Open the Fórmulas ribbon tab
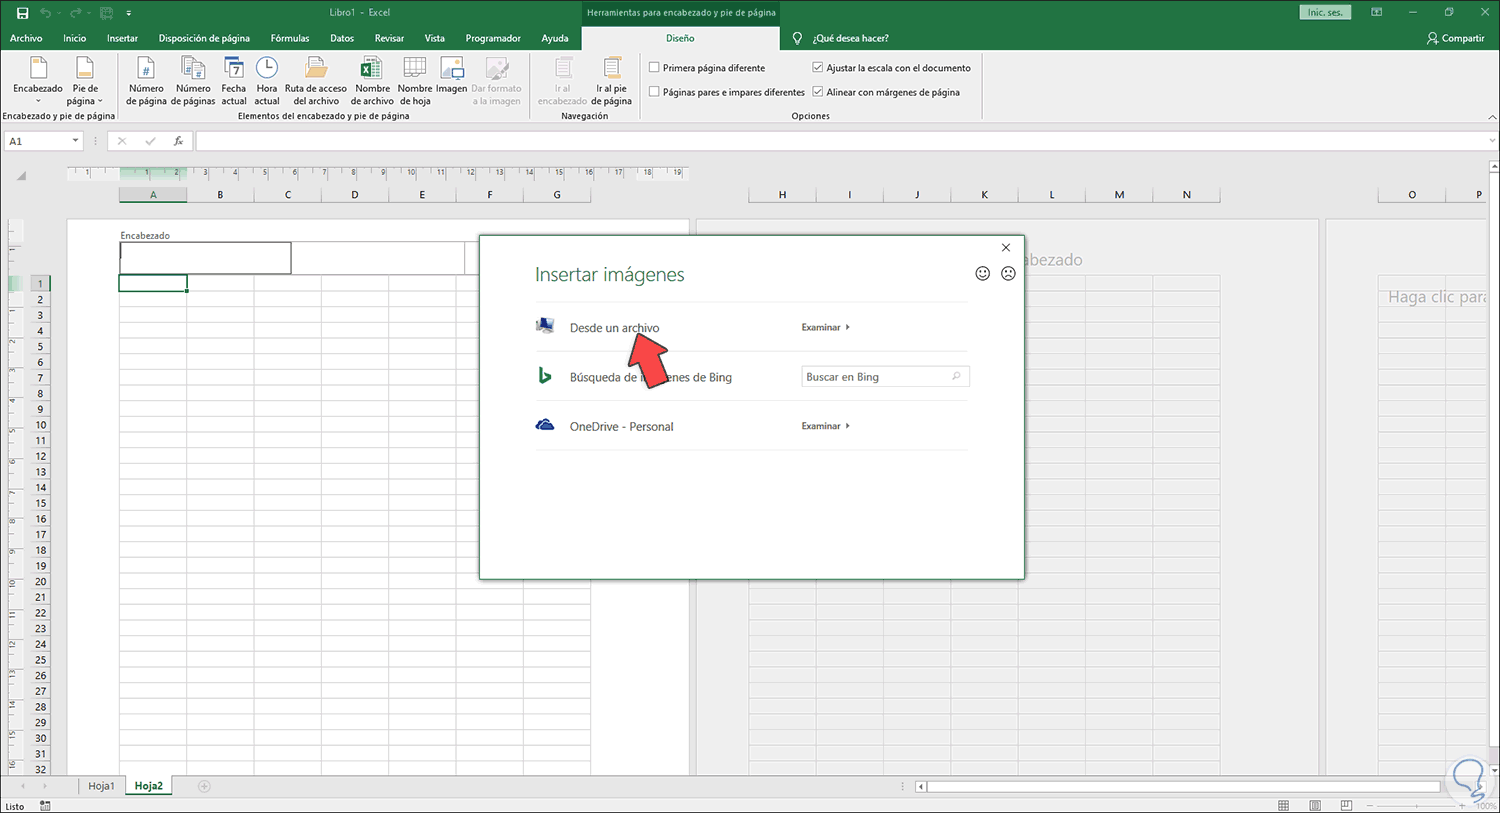 [x=289, y=38]
